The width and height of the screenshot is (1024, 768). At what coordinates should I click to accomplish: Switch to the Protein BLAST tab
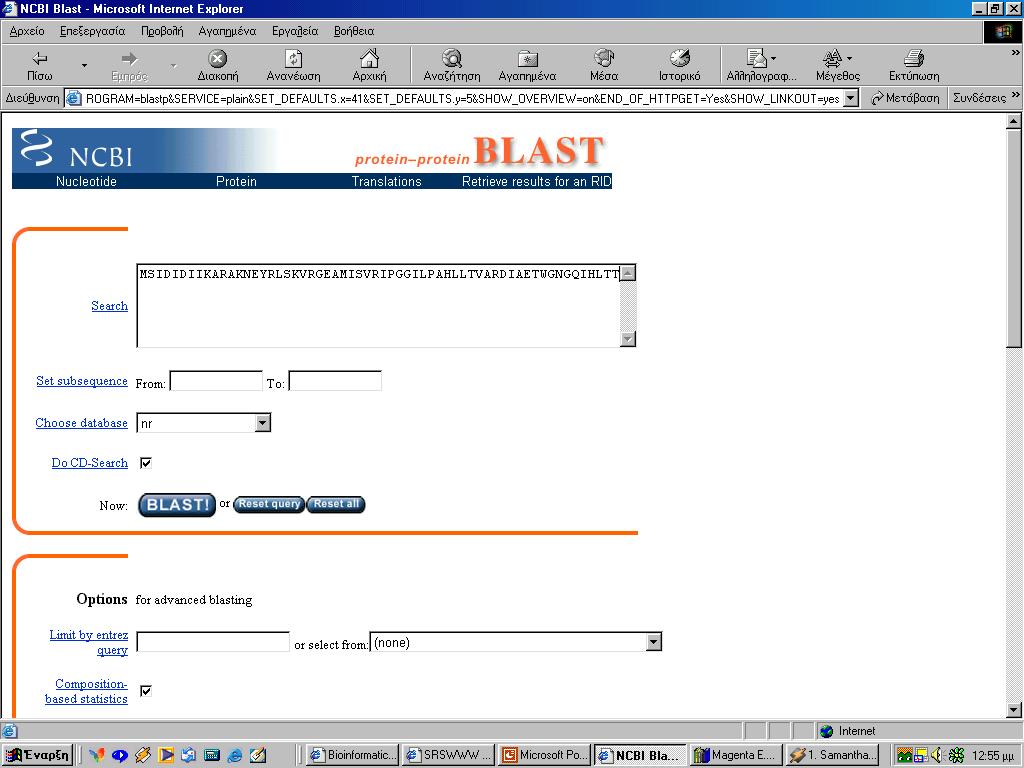[236, 182]
